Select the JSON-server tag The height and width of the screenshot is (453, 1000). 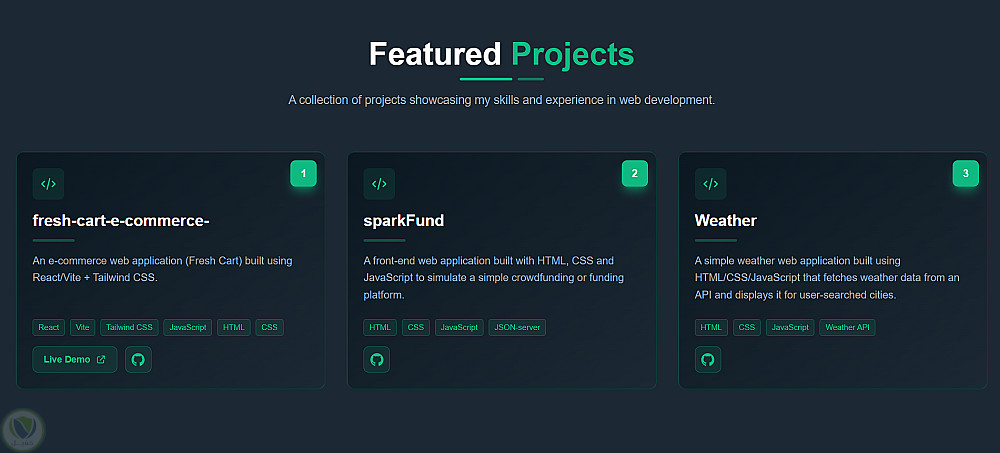(517, 327)
